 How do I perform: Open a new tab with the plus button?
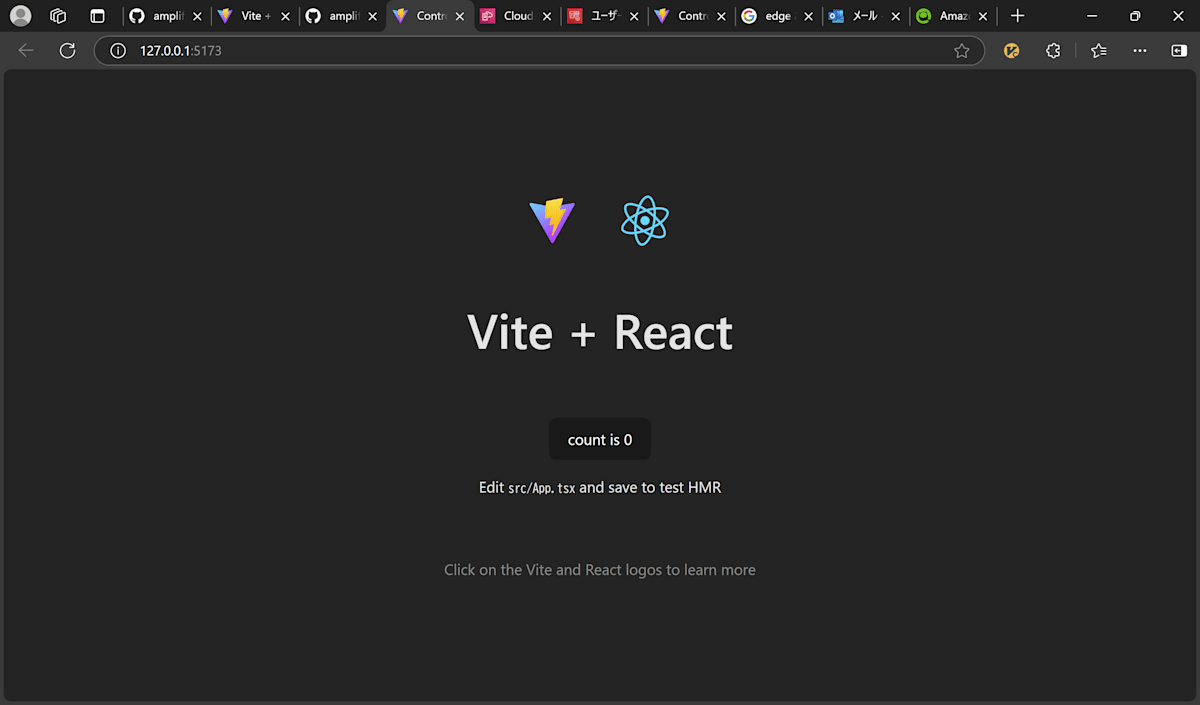pyautogui.click(x=1017, y=16)
